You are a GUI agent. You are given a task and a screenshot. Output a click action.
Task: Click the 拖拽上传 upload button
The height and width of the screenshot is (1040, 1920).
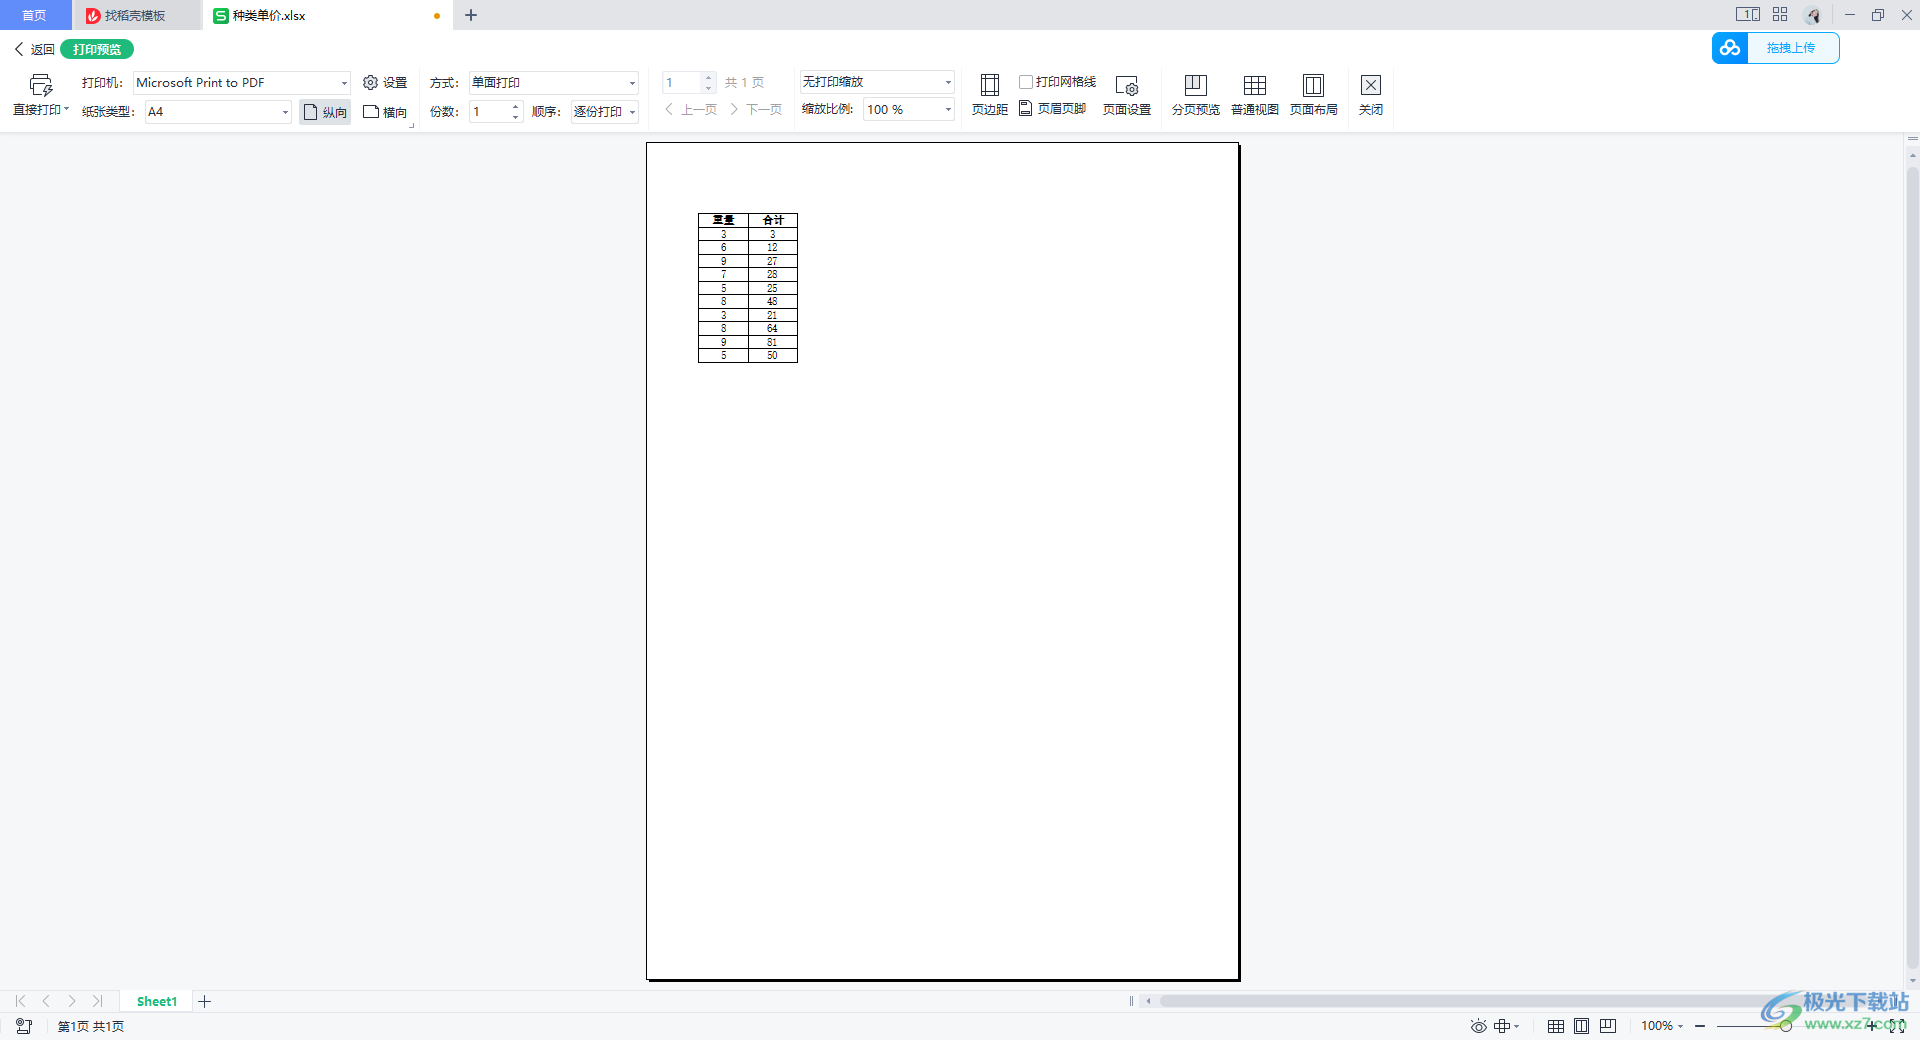coord(1791,48)
